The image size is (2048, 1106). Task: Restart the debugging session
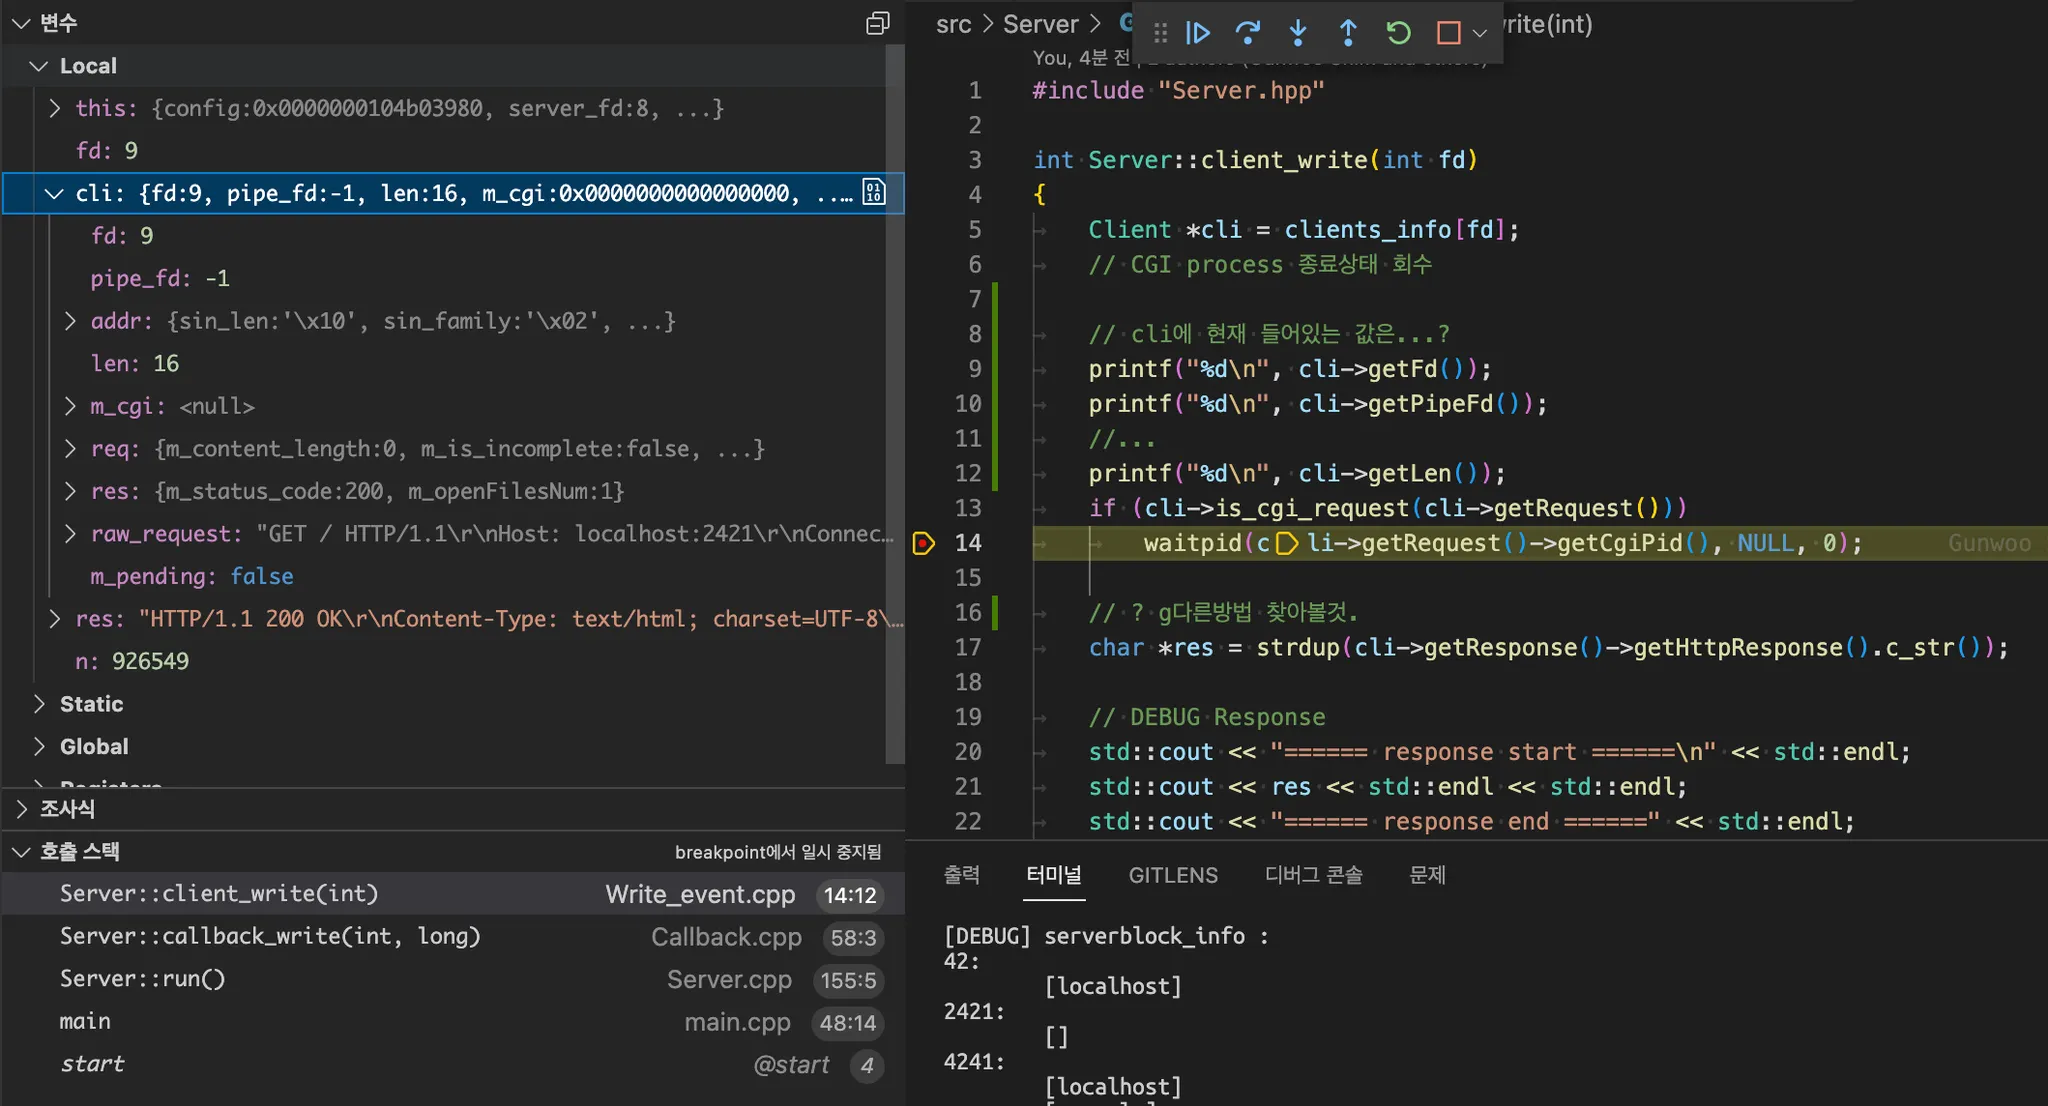tap(1398, 33)
